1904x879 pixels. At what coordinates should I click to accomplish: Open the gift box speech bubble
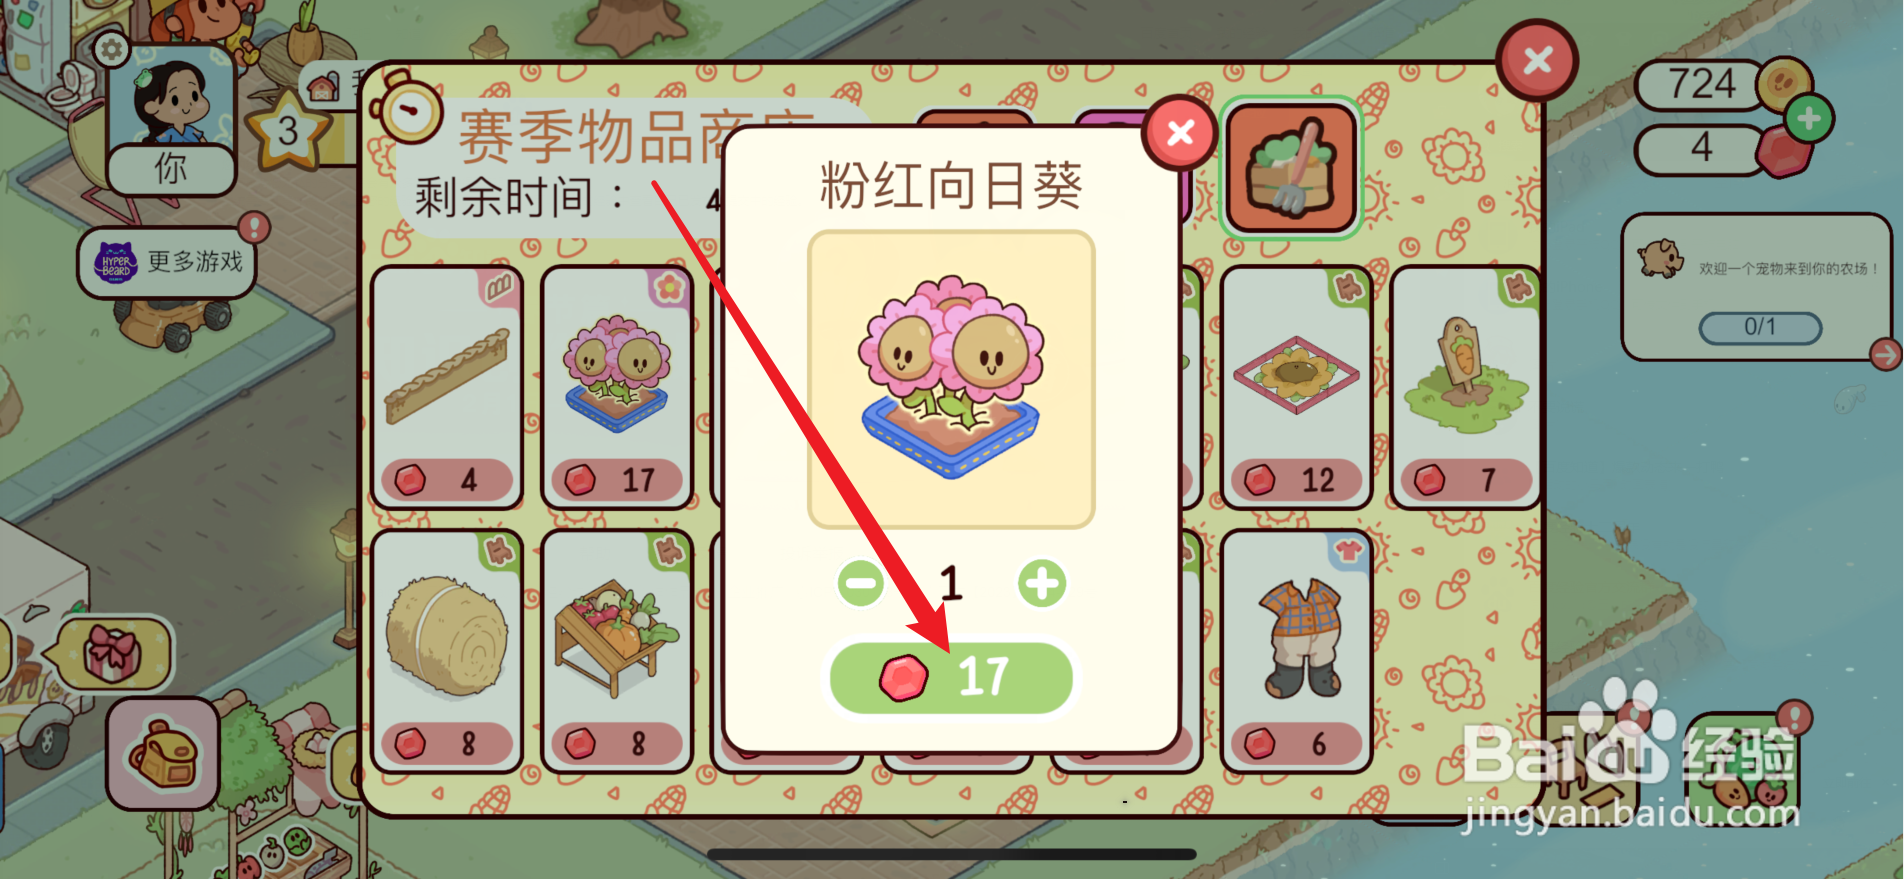(x=113, y=653)
